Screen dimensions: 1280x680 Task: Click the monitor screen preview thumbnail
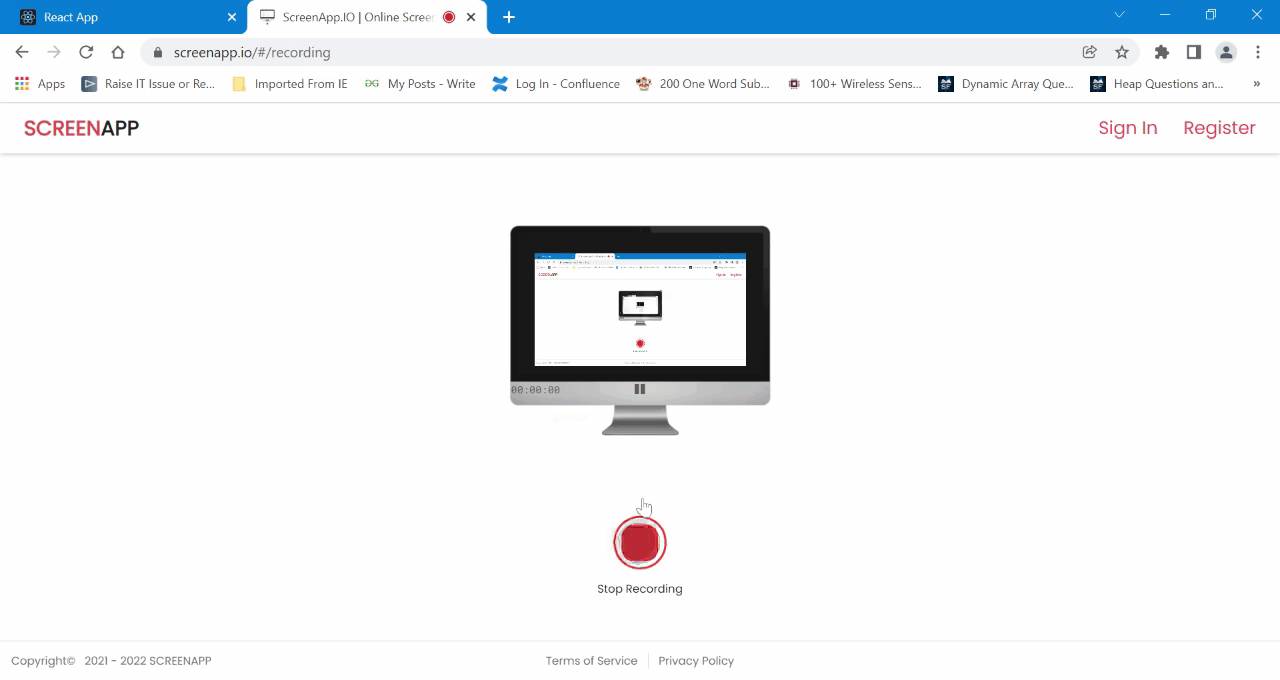tap(640, 309)
